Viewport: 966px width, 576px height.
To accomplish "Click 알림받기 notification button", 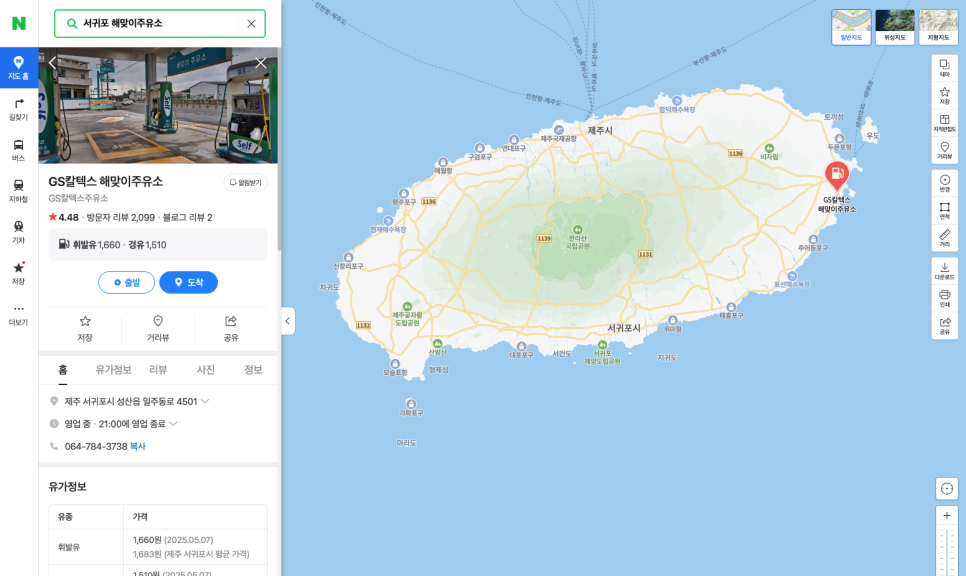I will pos(245,182).
